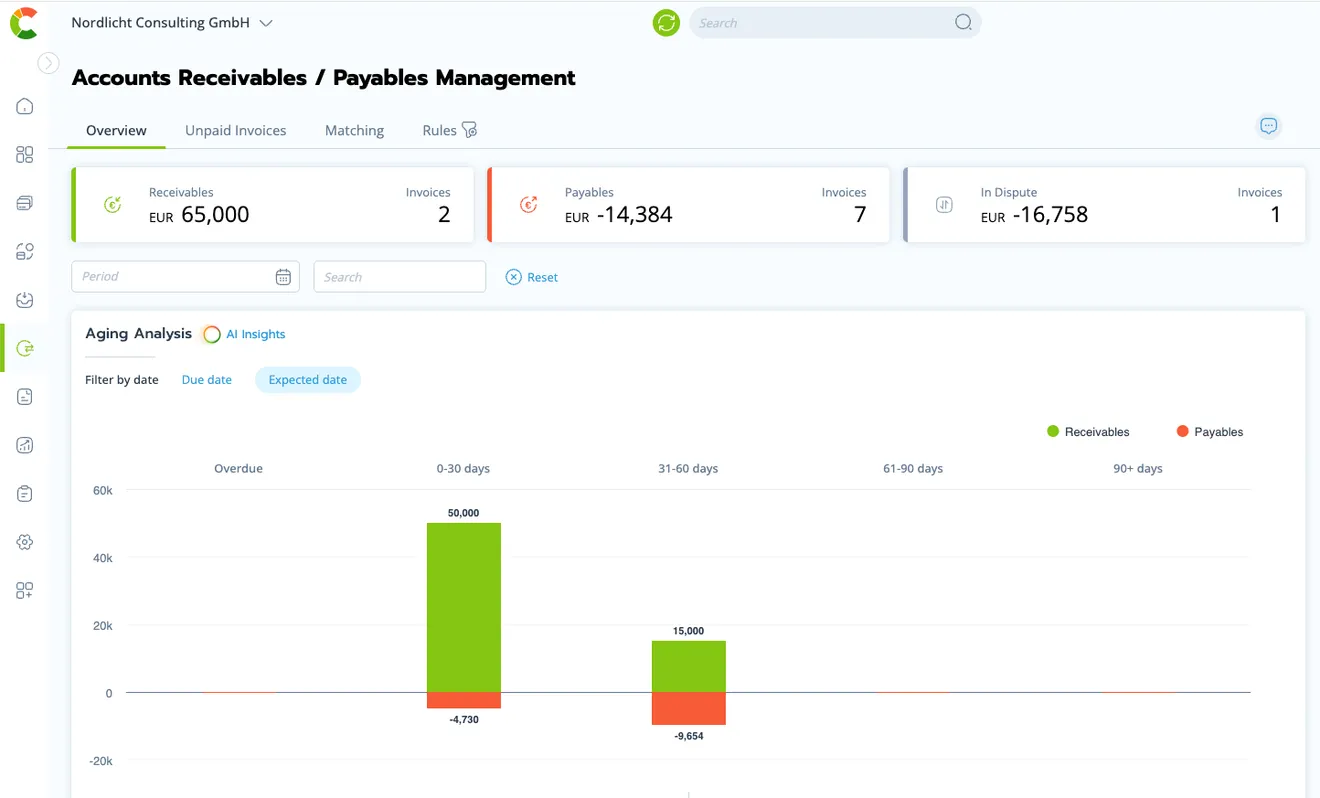Click the magnifier icon in top search

(963, 22)
